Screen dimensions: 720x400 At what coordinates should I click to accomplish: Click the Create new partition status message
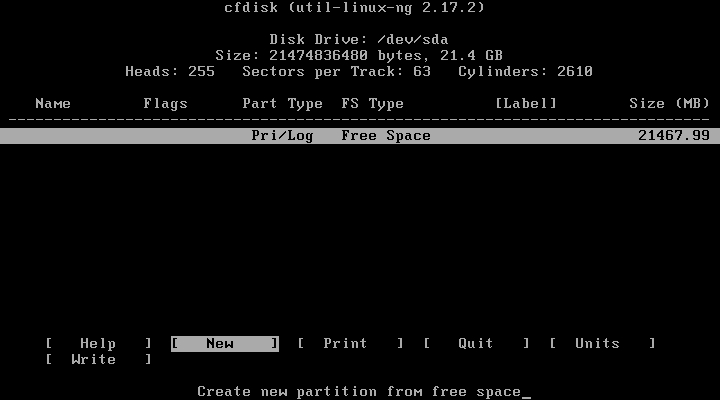point(359,392)
